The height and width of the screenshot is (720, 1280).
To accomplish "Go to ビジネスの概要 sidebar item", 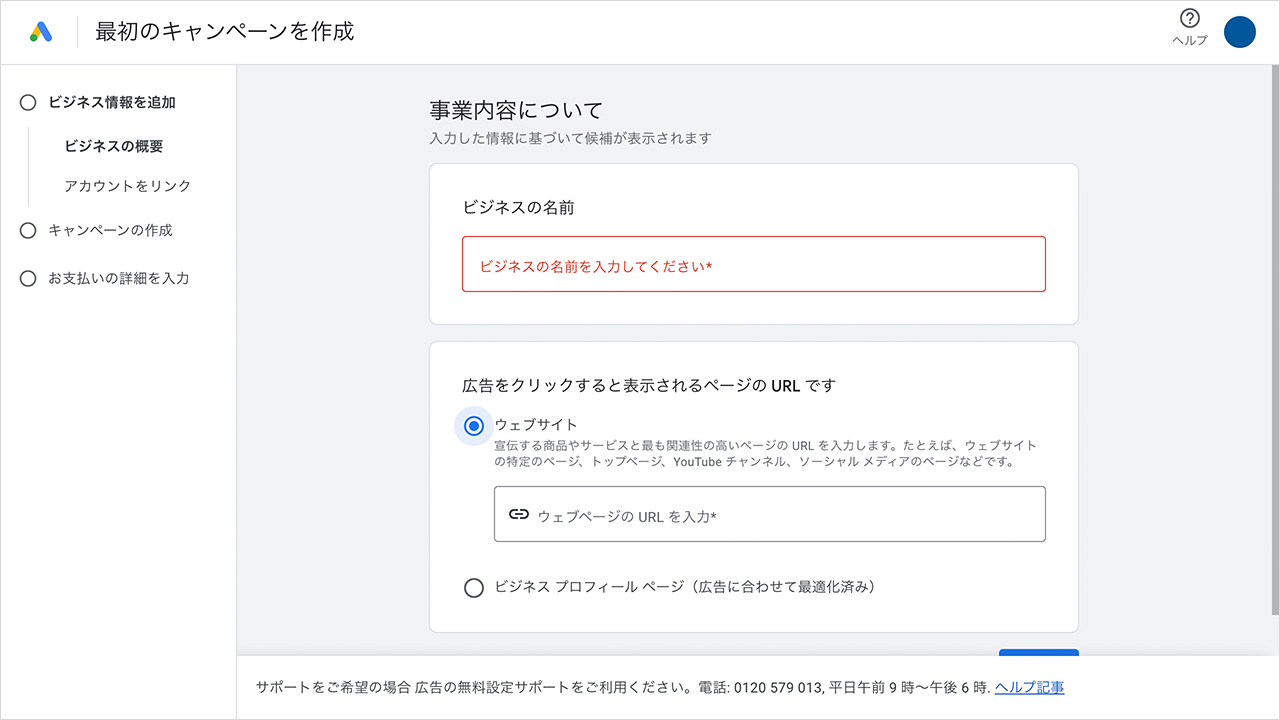I will pos(113,146).
